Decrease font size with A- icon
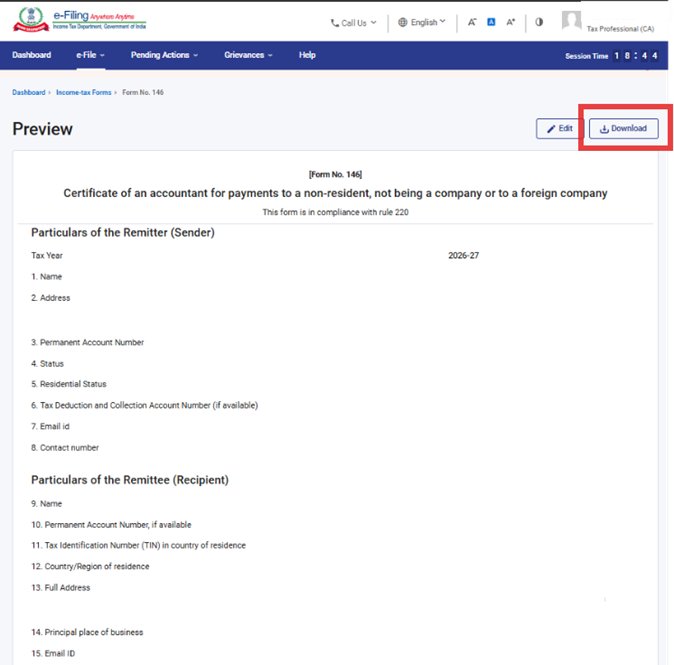 tap(472, 22)
